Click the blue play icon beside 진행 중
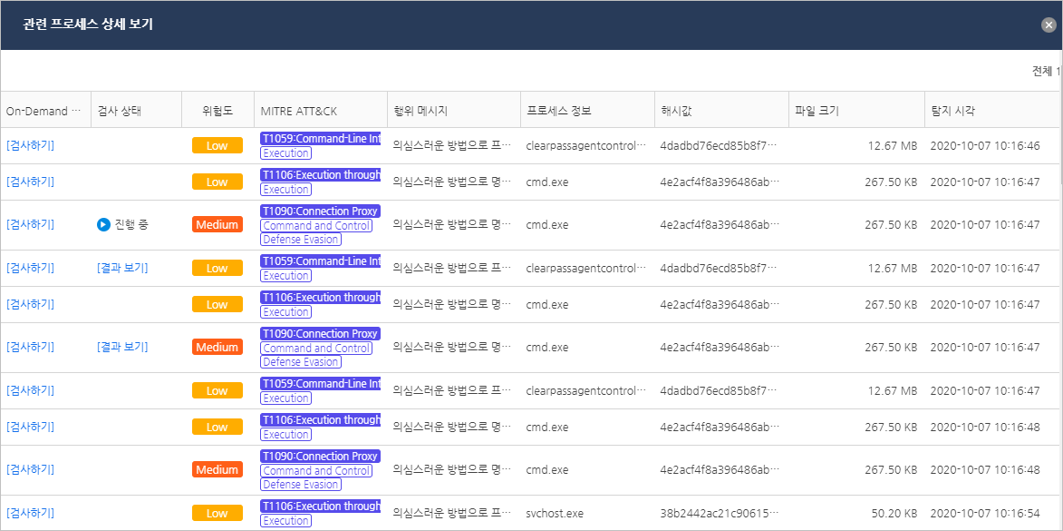 tap(103, 225)
